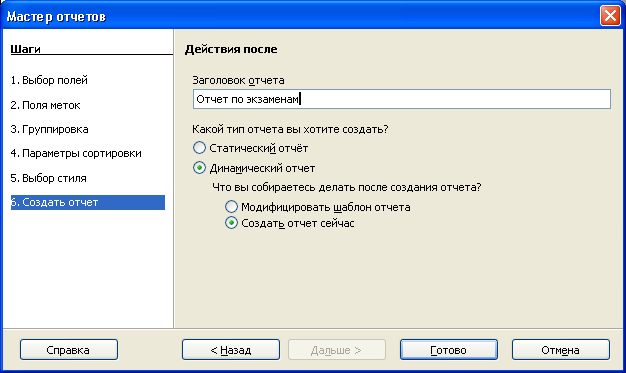Cancel the wizard via Отмена button
The width and height of the screenshot is (626, 373).
561,350
